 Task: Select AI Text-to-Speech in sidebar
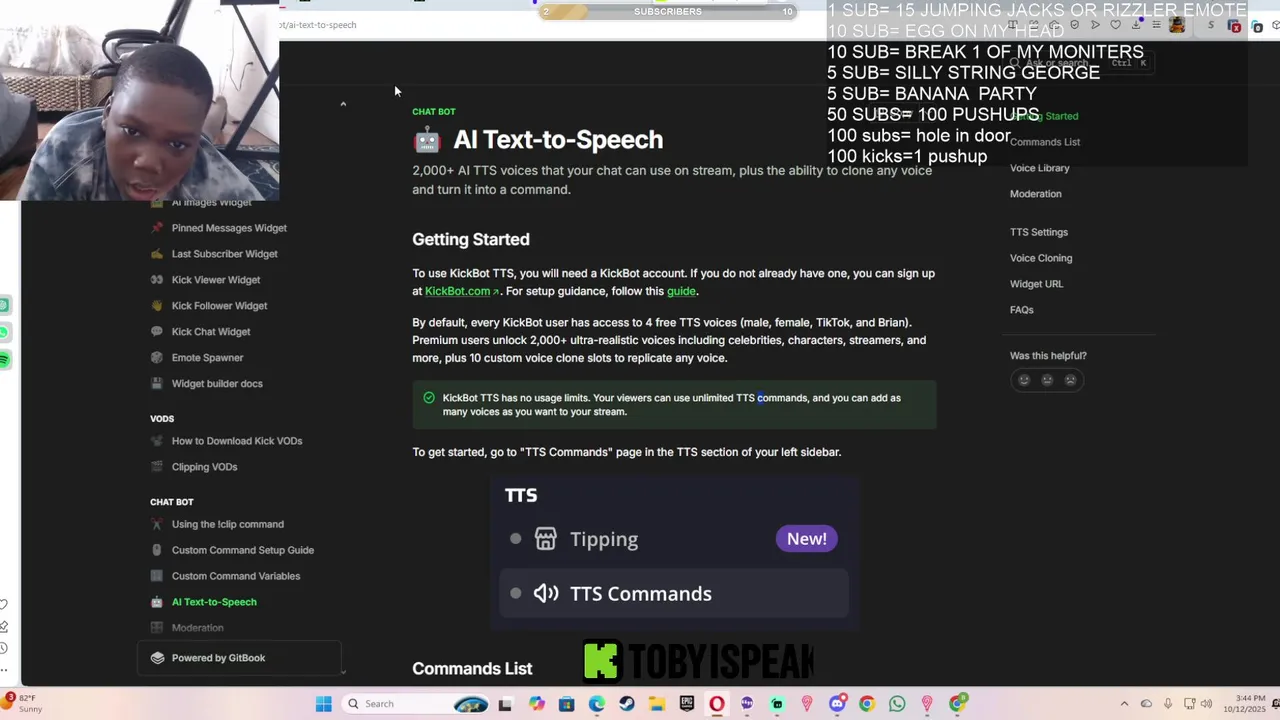(214, 602)
